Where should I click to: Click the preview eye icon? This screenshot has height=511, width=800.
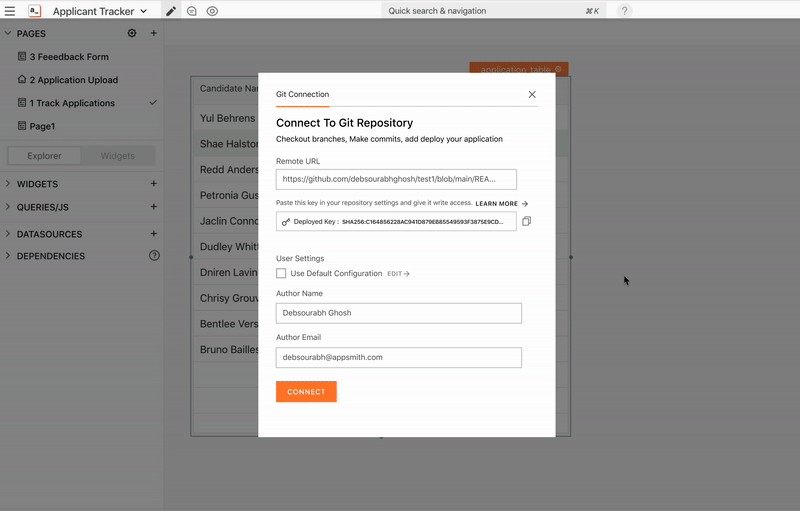[212, 11]
